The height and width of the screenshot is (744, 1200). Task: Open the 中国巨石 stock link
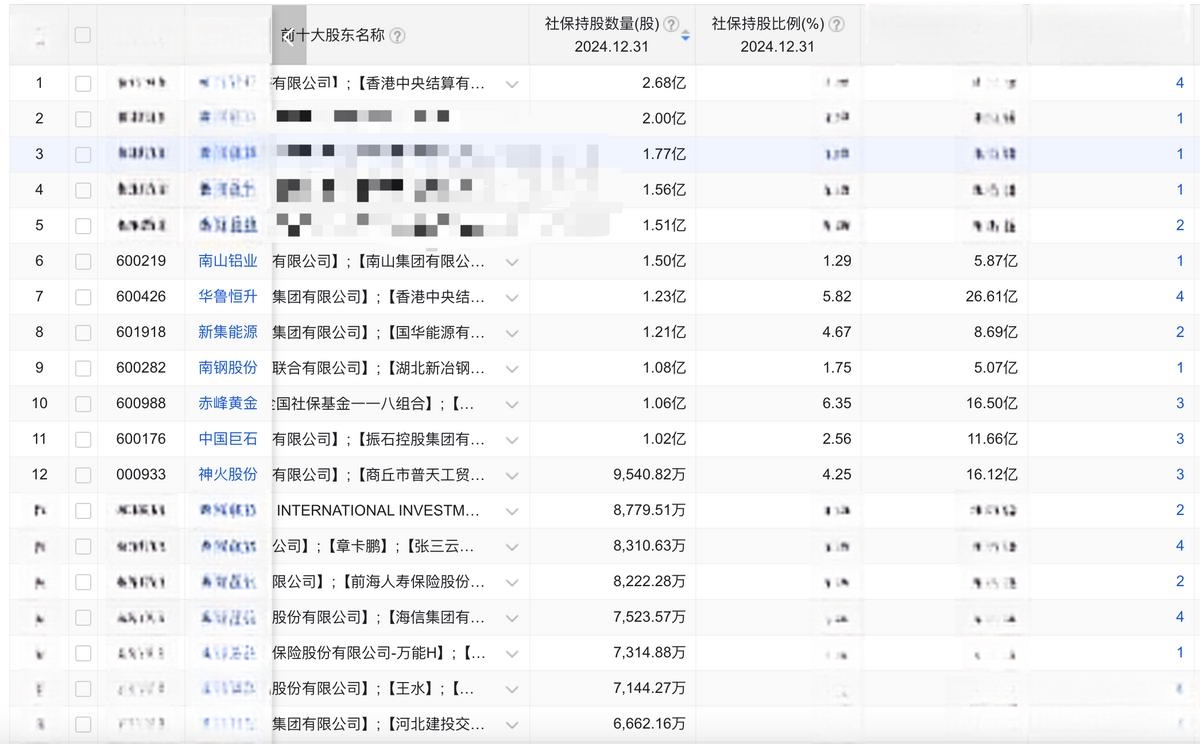click(228, 439)
